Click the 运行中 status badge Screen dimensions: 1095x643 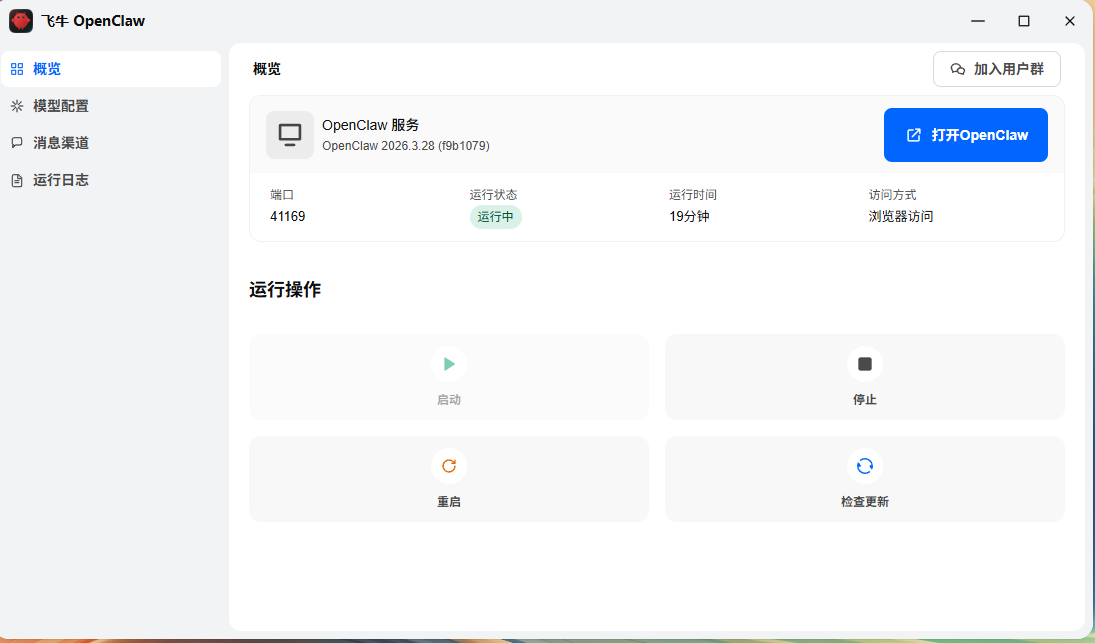pyautogui.click(x=496, y=217)
